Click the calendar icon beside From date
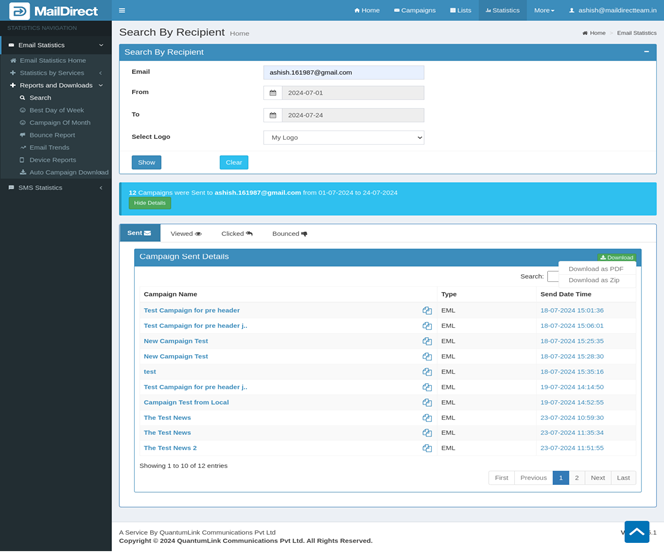664x552 pixels. tap(272, 93)
